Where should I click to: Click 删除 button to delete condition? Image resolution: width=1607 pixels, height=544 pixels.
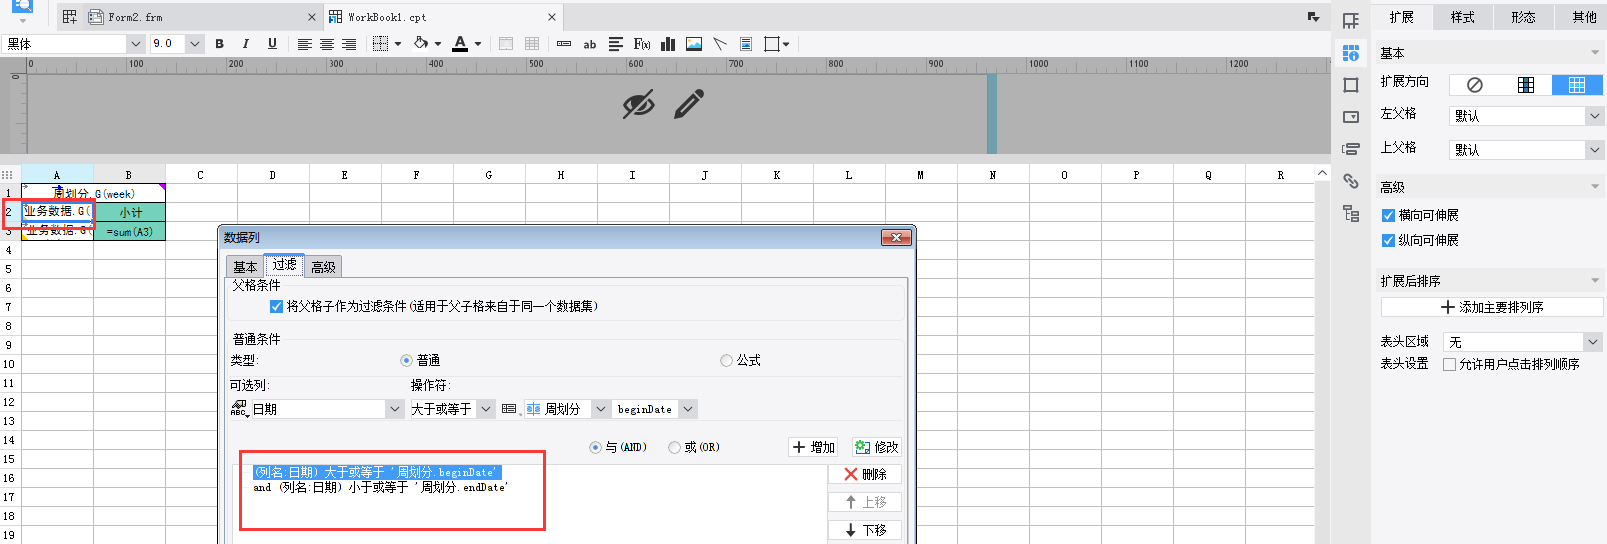(x=865, y=475)
